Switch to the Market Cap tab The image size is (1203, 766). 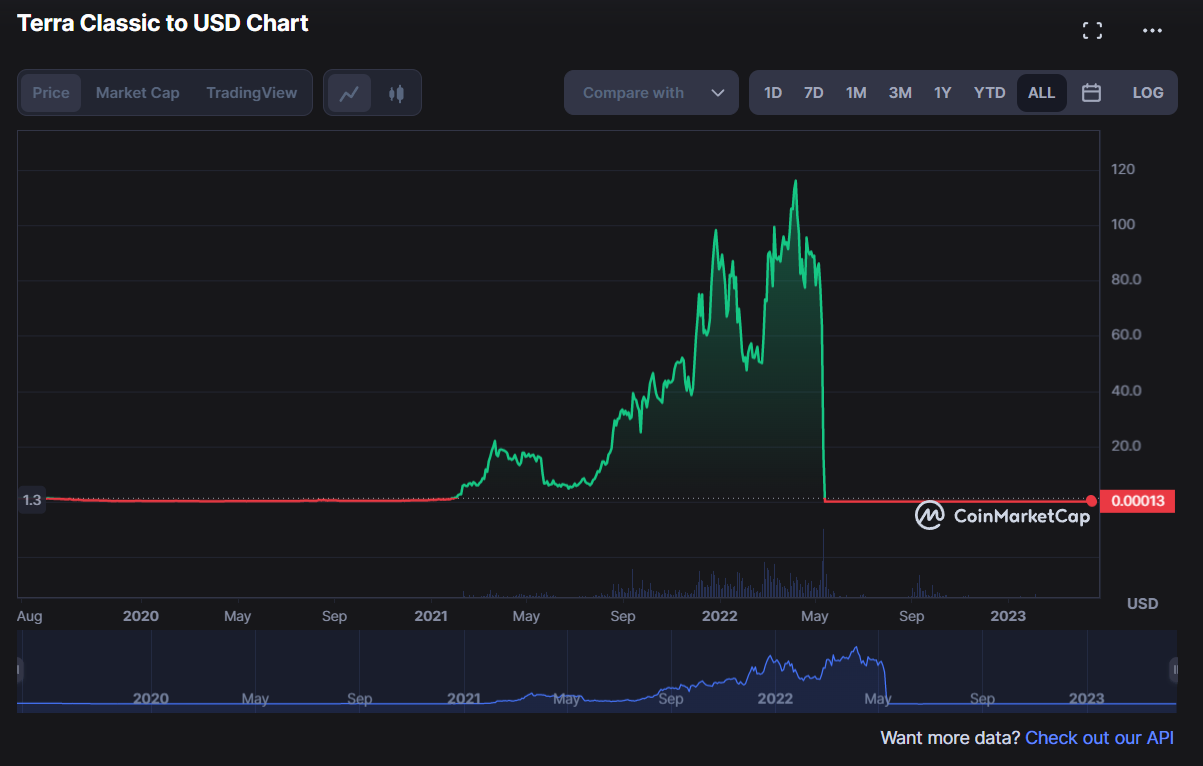[138, 93]
